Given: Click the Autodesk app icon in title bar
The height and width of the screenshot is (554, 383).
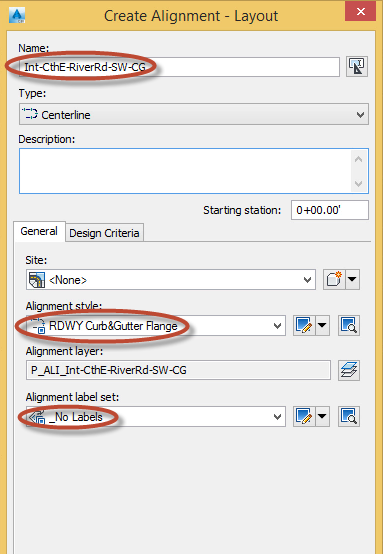Looking at the screenshot, I should 17,16.
